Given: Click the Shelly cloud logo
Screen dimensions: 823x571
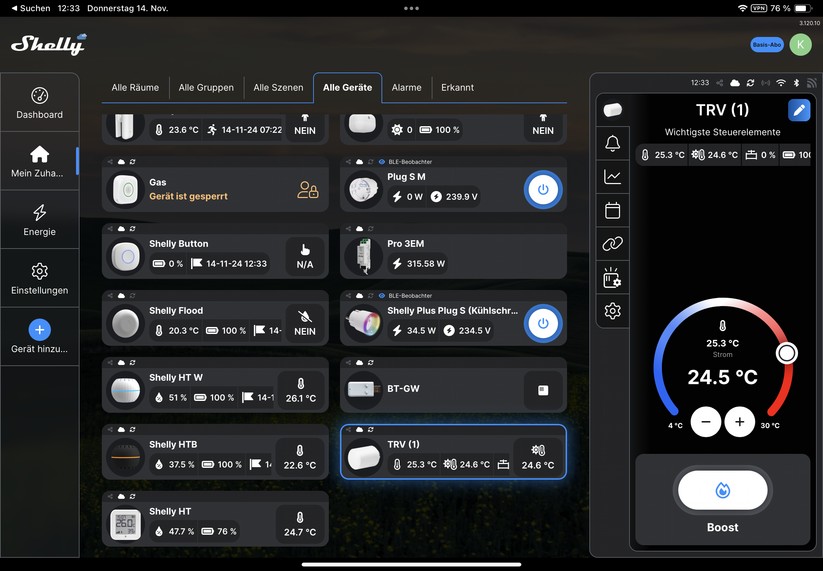Looking at the screenshot, I should click(x=49, y=45).
